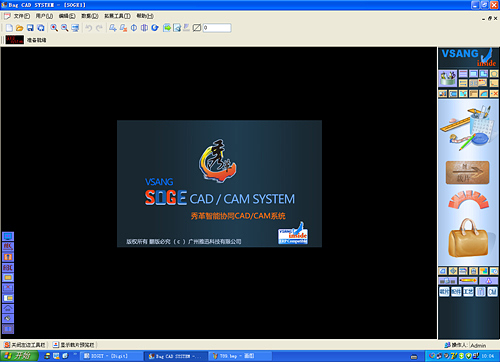
Task: Click the 显示裁片预览栏 button in the status bar
Action: coord(74,345)
